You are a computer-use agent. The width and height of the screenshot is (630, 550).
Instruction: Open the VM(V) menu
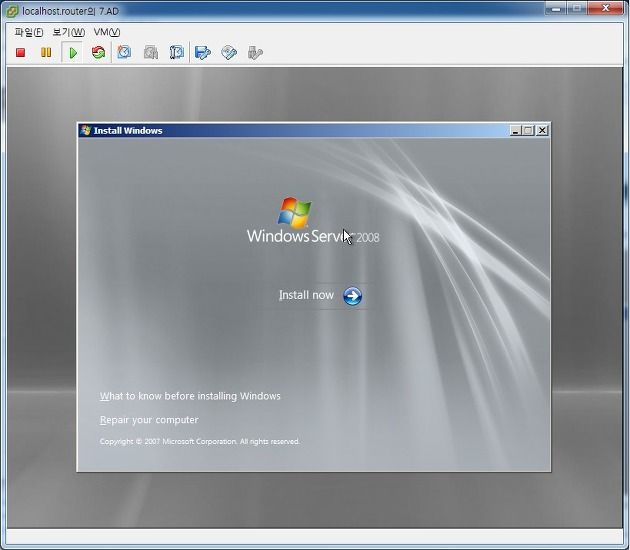tap(107, 32)
